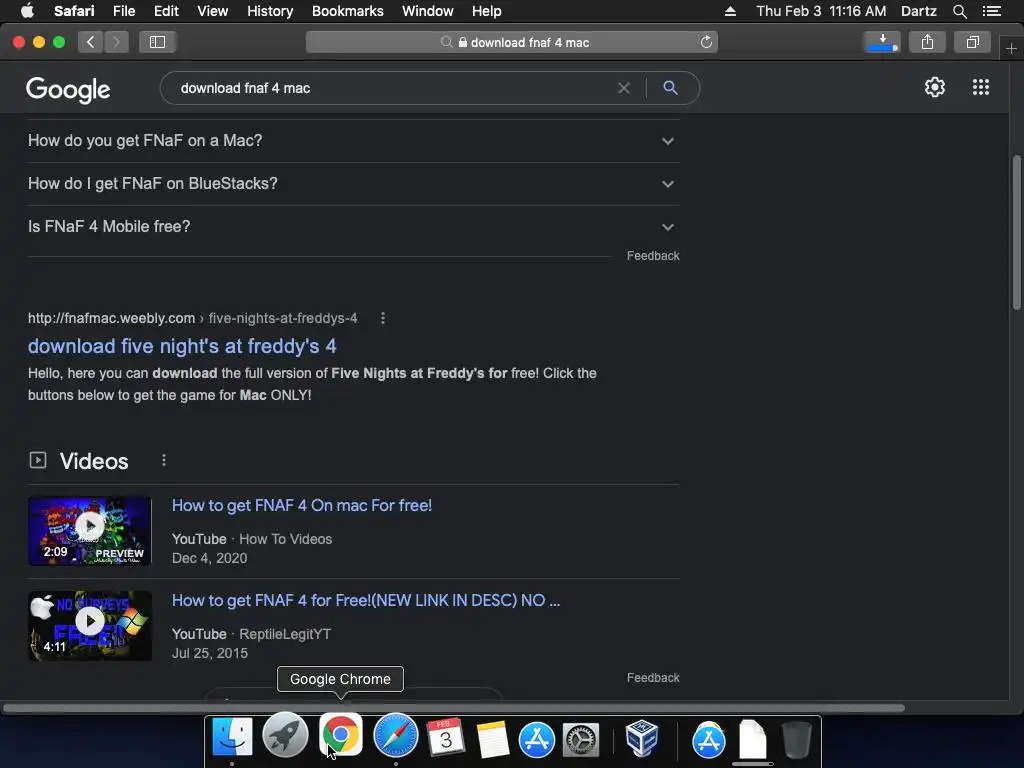The width and height of the screenshot is (1024, 768).
Task: Click the Google logo
Action: pos(68,89)
